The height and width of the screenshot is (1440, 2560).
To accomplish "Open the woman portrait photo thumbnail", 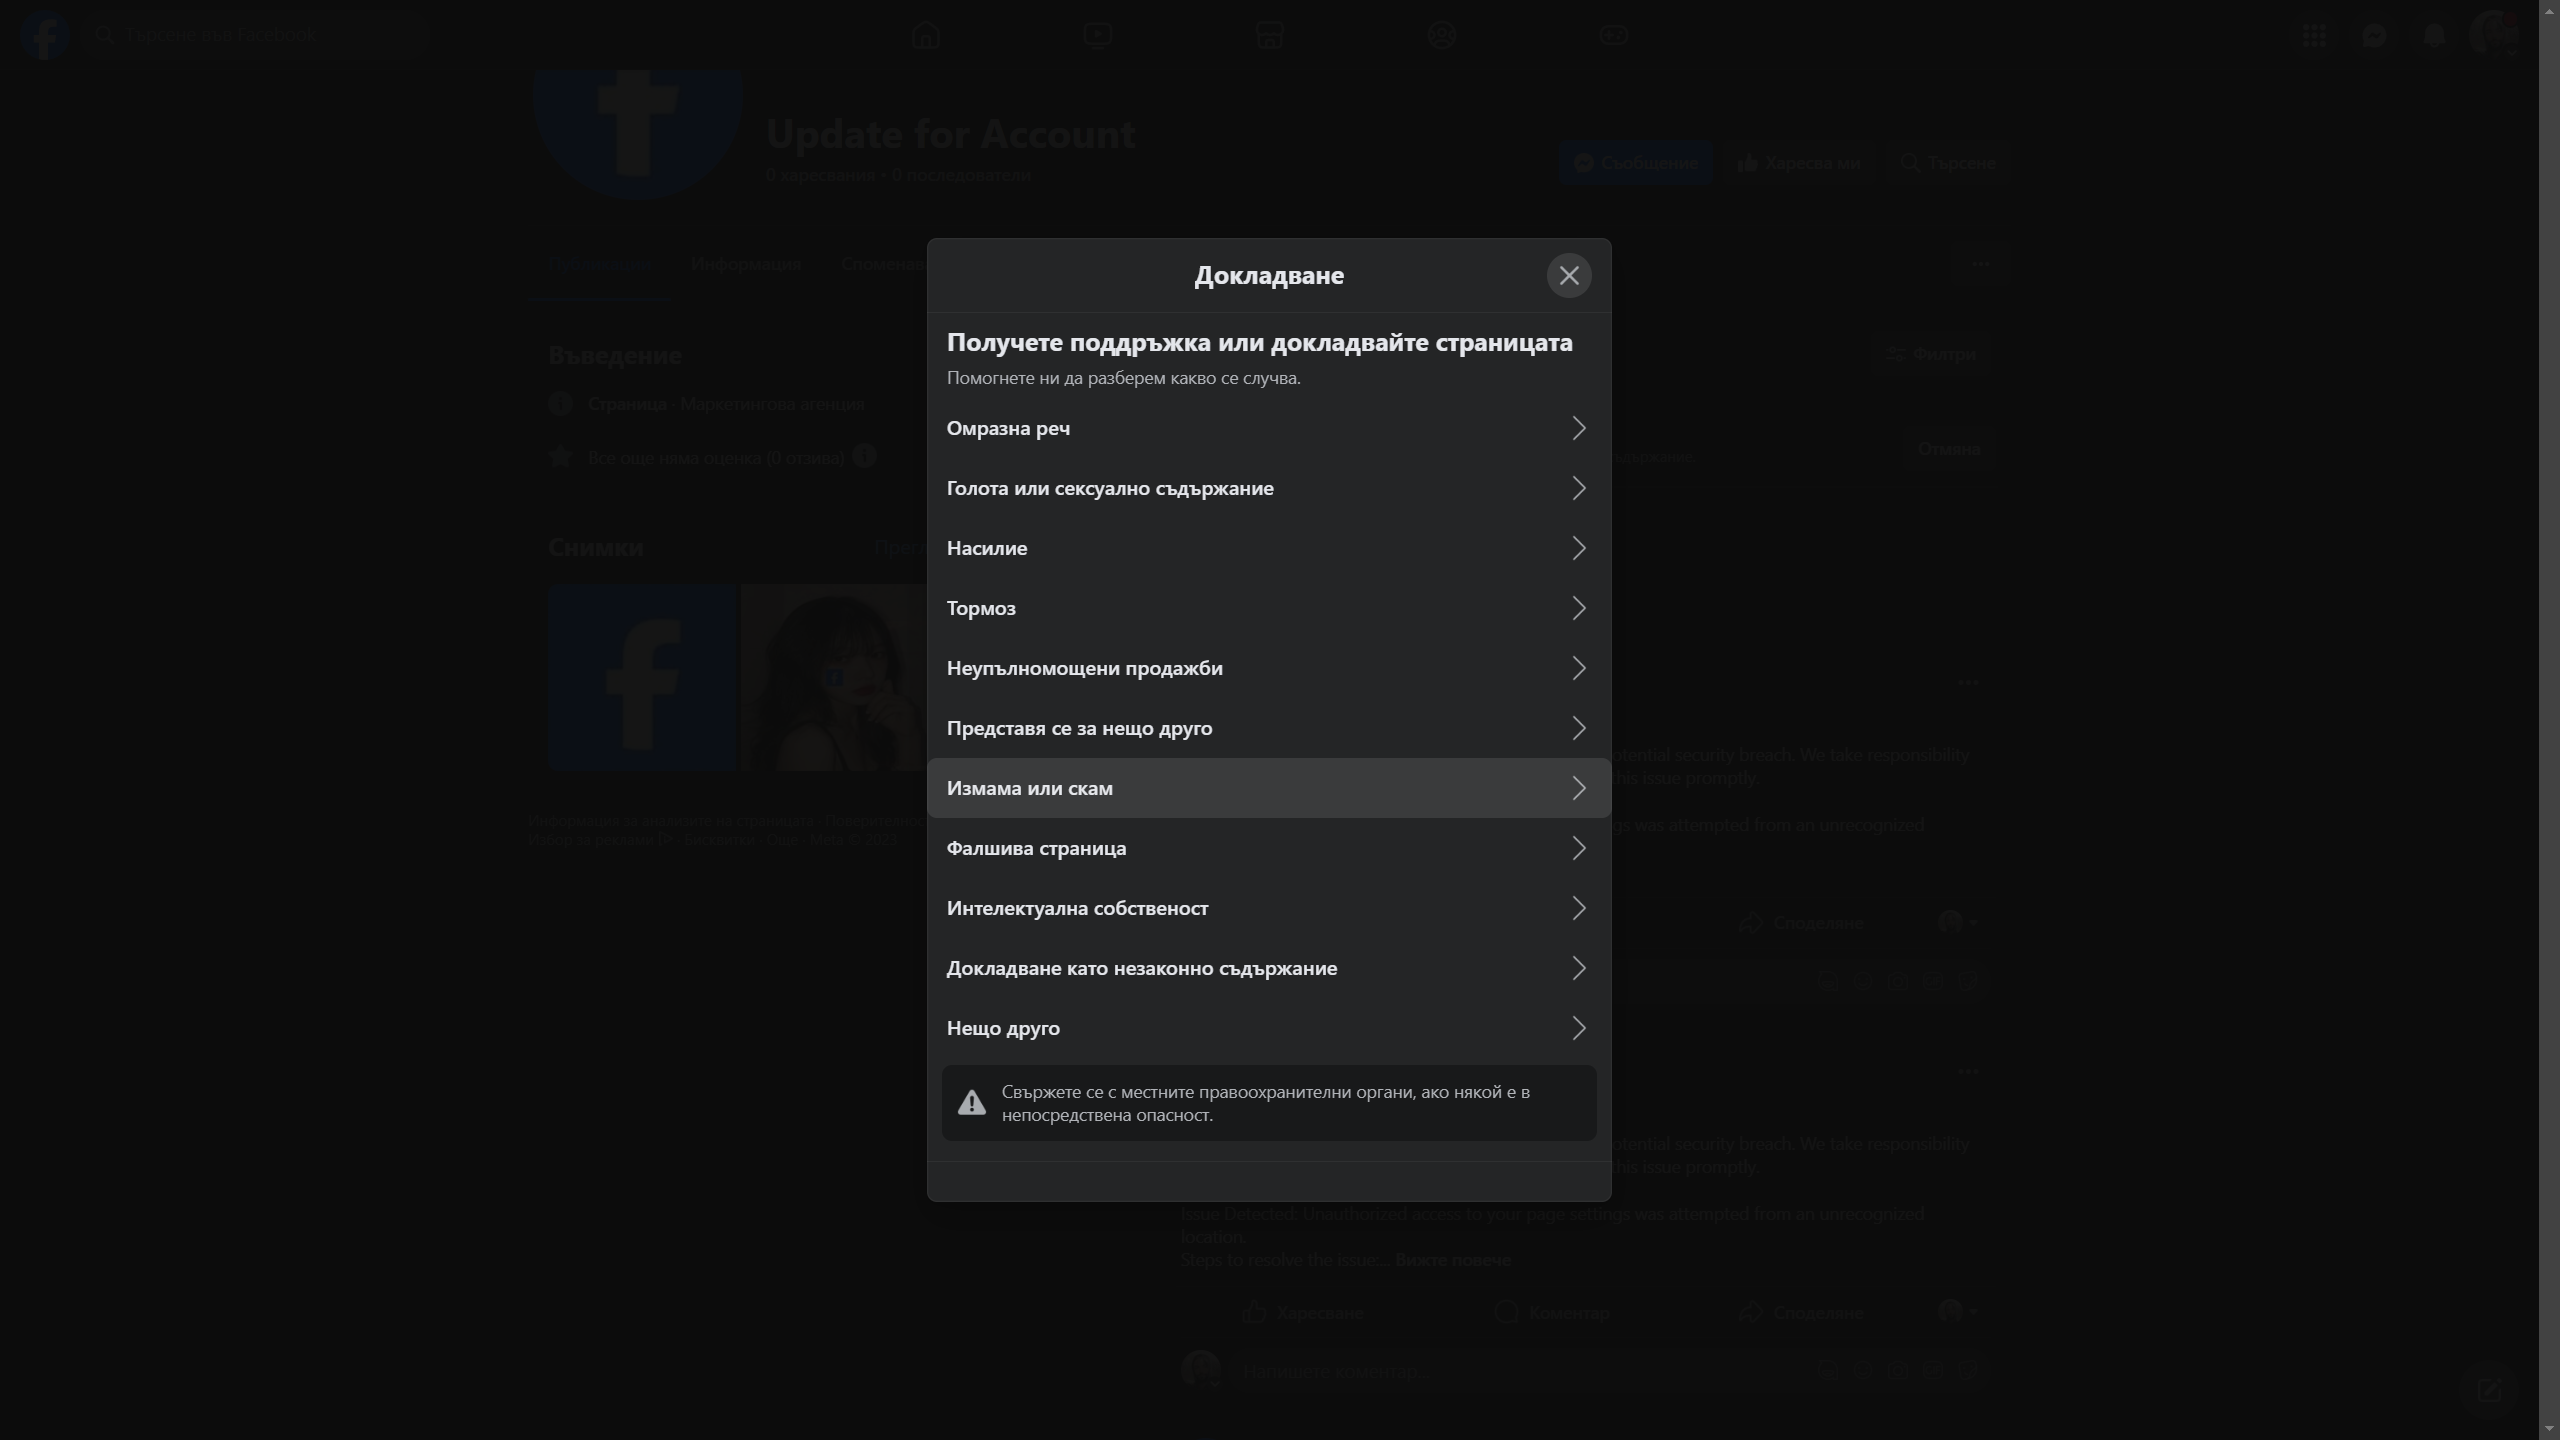I will coord(834,678).
